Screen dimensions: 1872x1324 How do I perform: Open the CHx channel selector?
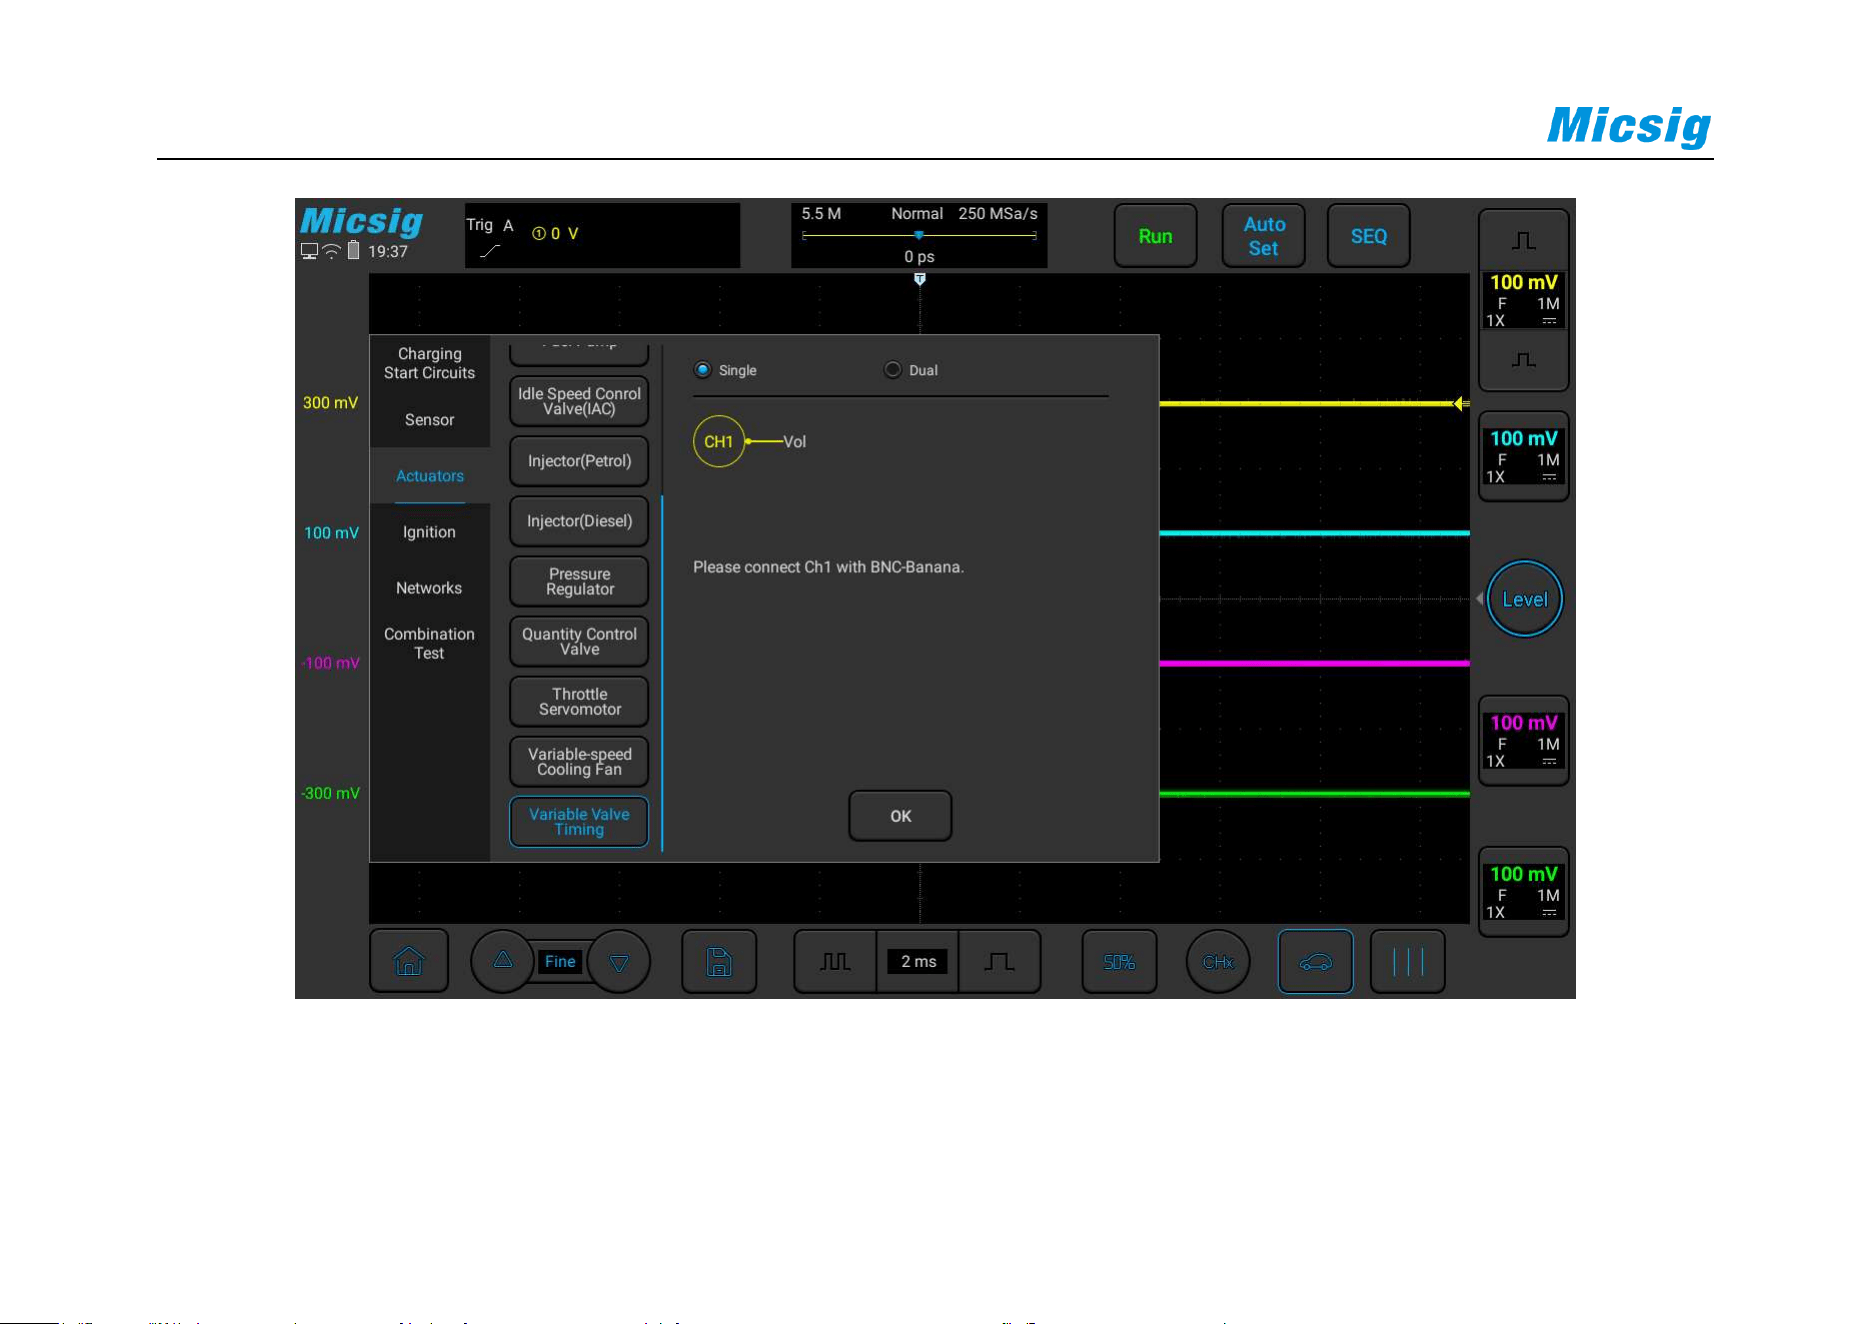1218,962
